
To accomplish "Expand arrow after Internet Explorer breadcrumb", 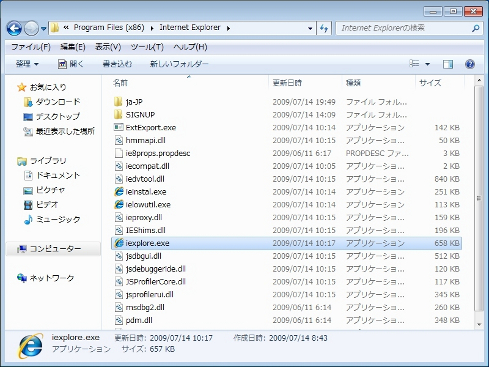I will coord(228,28).
